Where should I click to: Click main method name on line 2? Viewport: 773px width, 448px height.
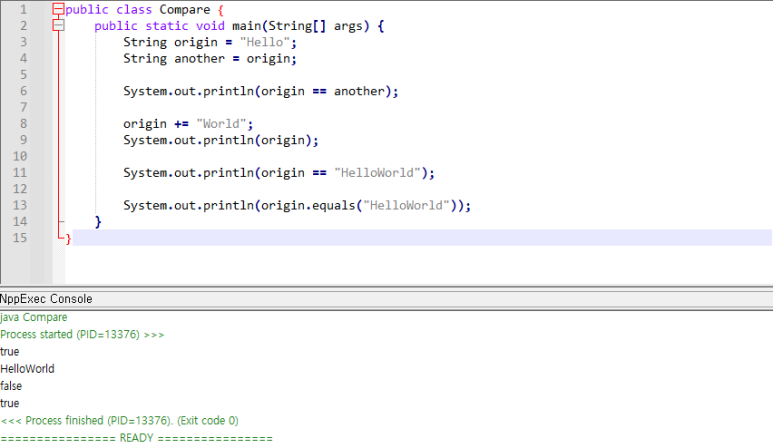tap(246, 26)
